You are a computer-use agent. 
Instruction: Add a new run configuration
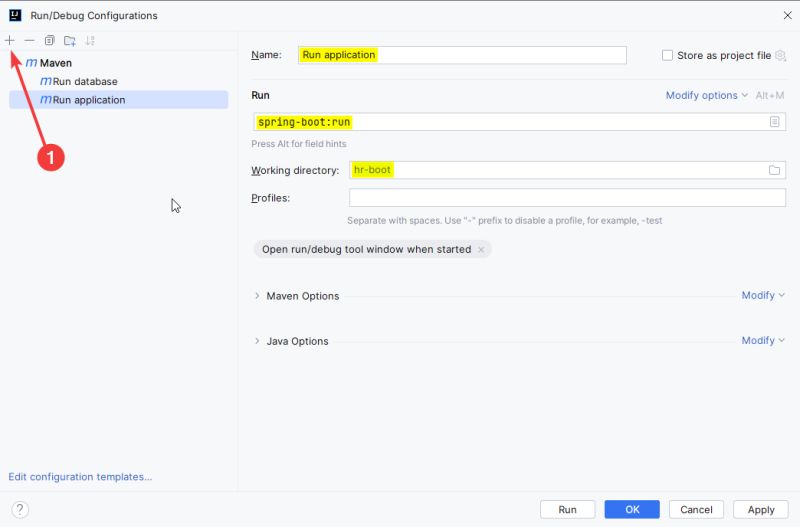click(10, 40)
